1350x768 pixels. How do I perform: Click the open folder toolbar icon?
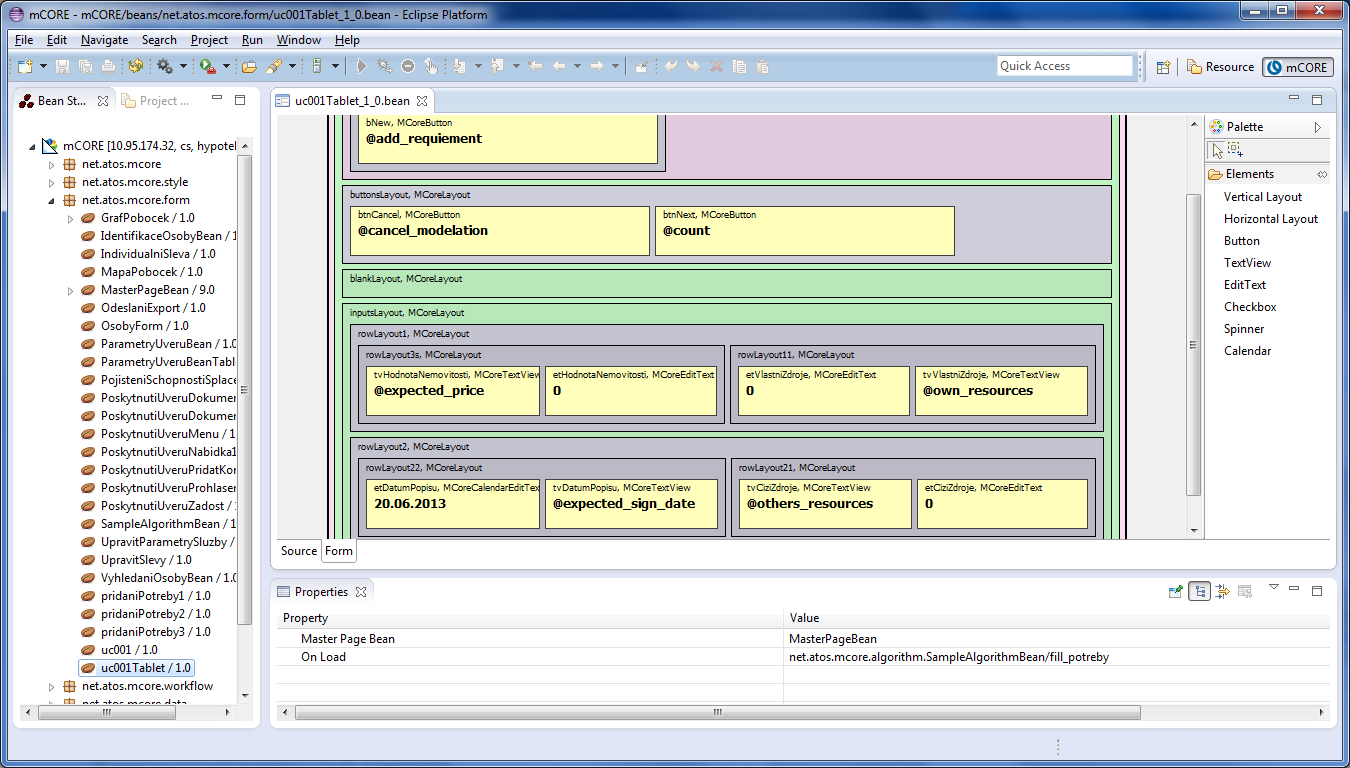coord(249,66)
